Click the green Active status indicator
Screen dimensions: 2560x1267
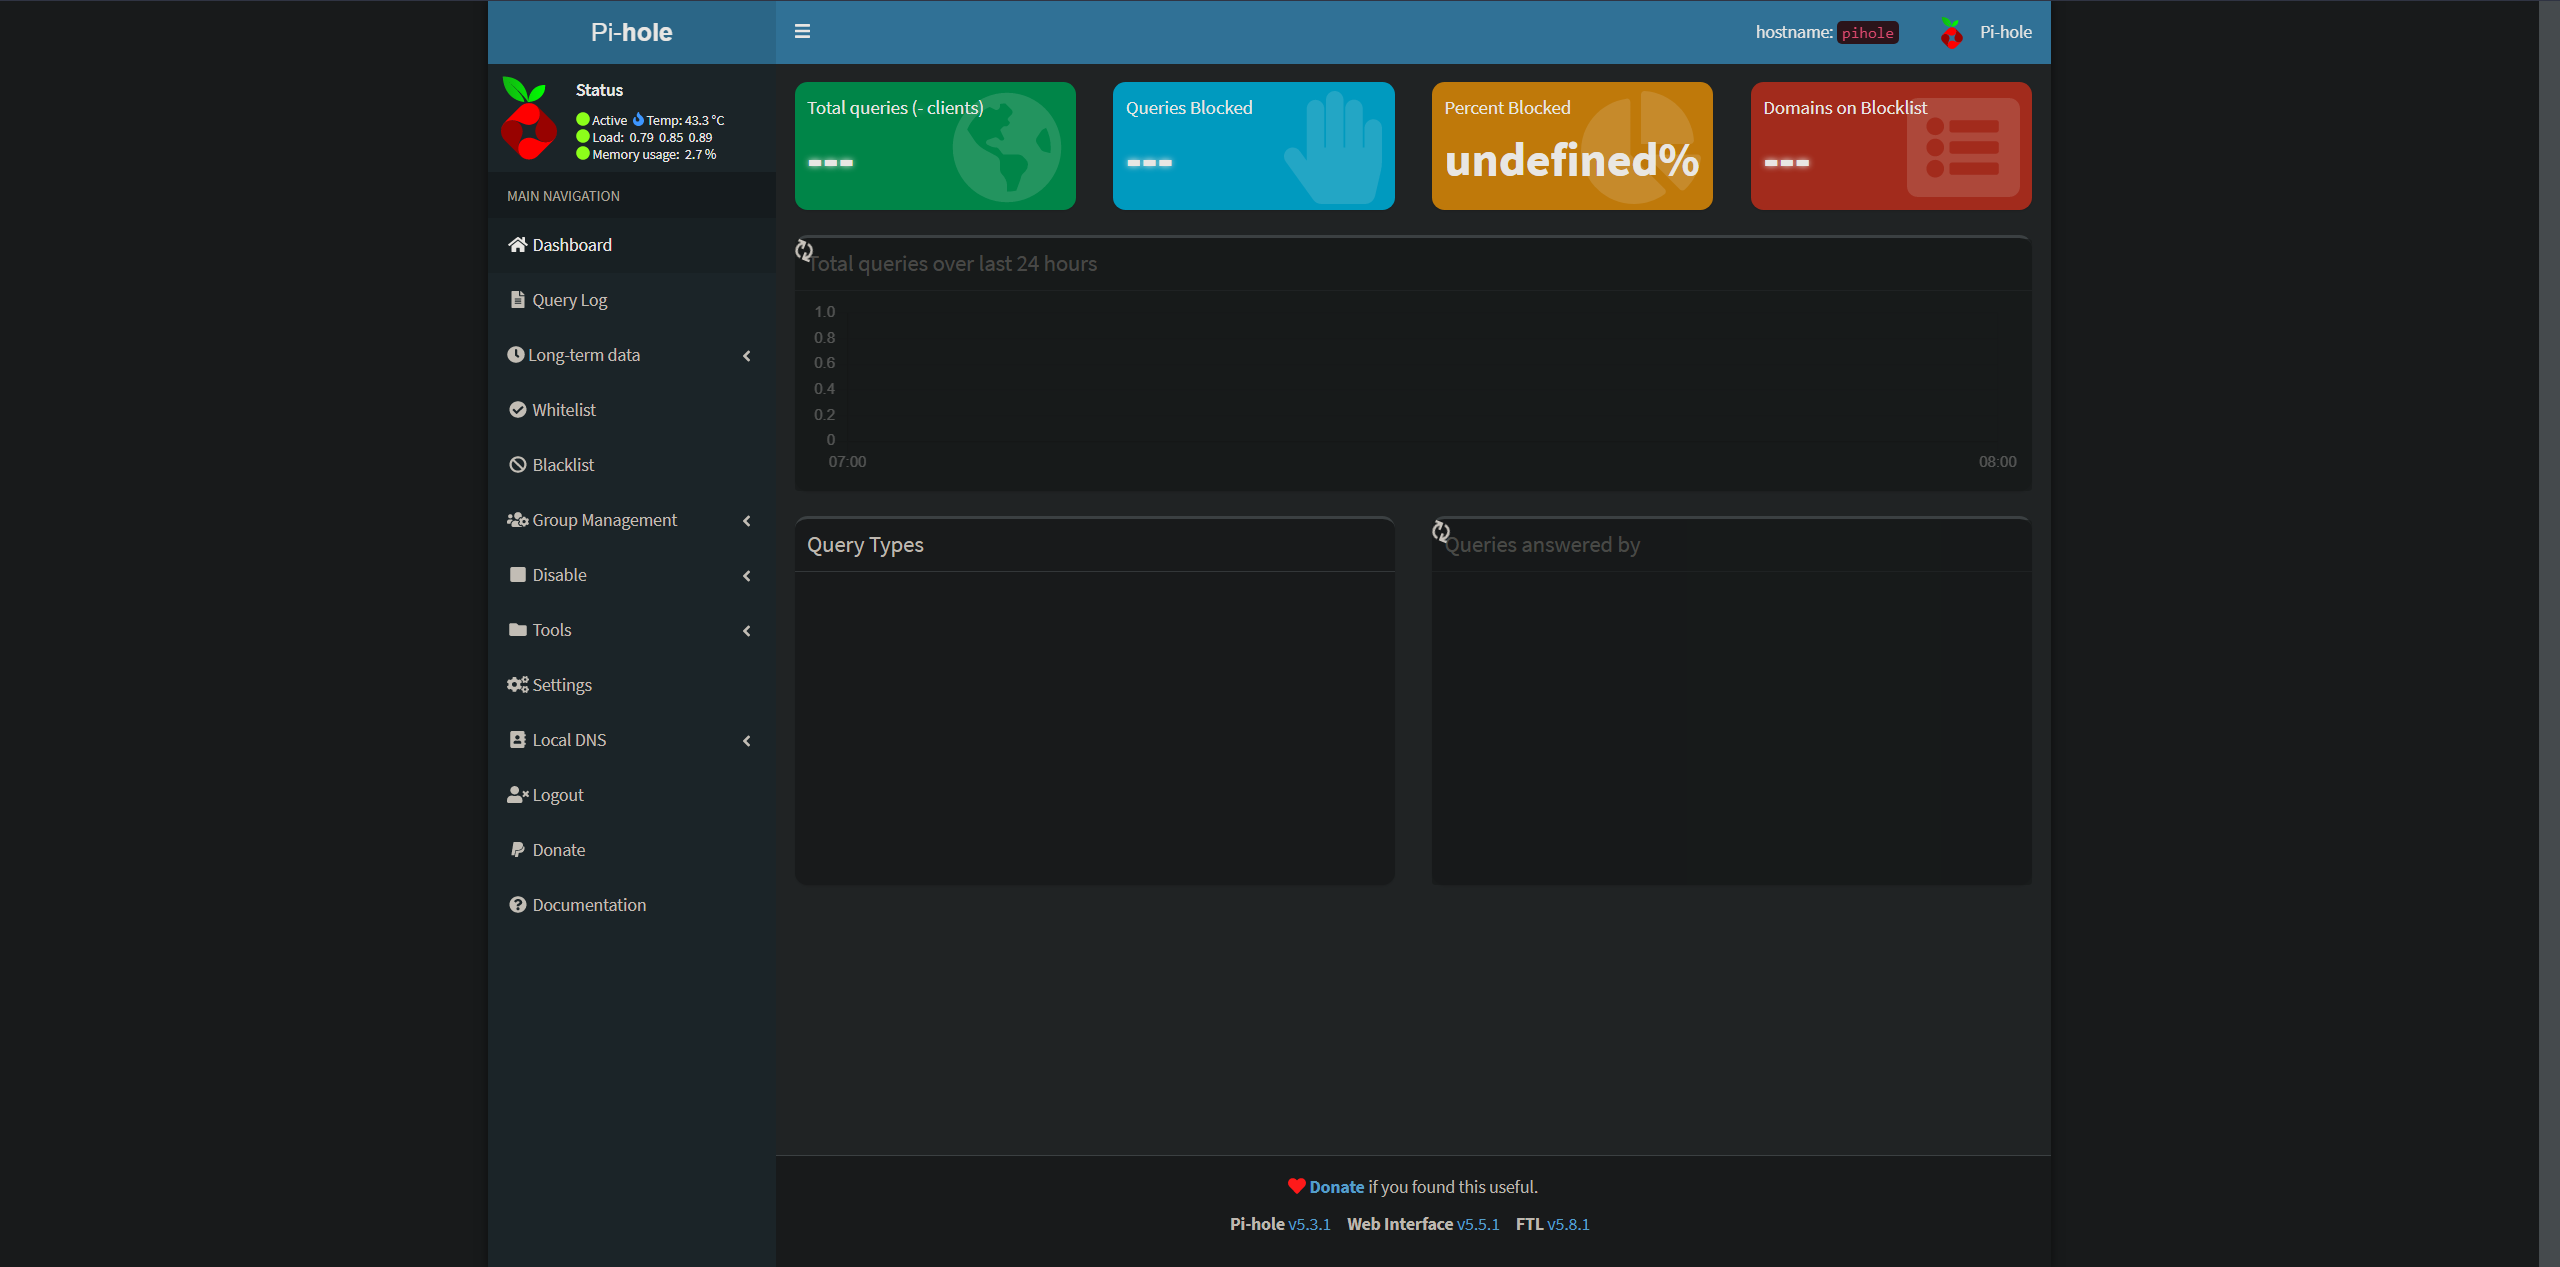point(583,120)
